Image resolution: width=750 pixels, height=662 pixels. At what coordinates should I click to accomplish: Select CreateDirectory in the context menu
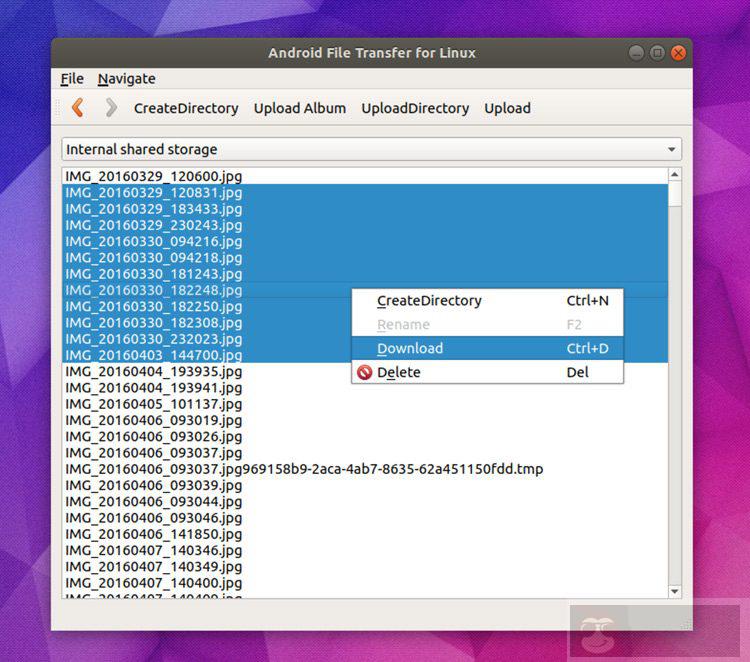click(429, 301)
